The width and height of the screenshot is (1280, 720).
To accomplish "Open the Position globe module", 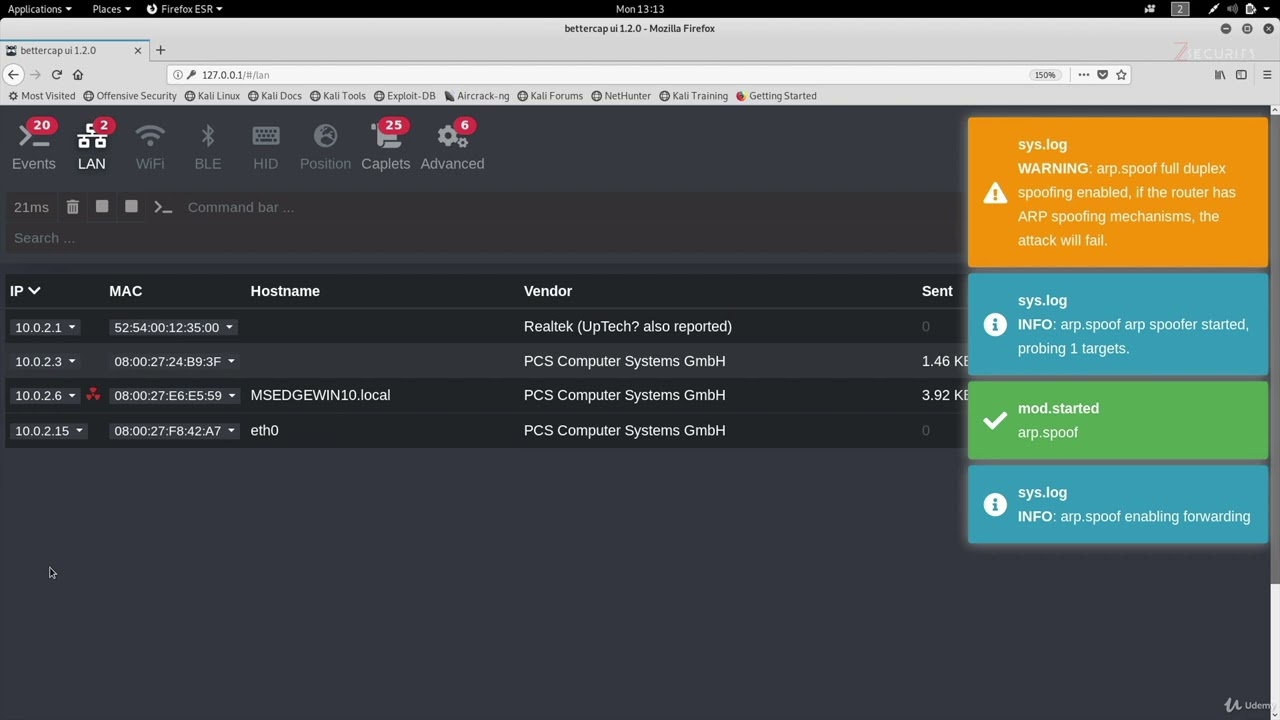I will [325, 146].
